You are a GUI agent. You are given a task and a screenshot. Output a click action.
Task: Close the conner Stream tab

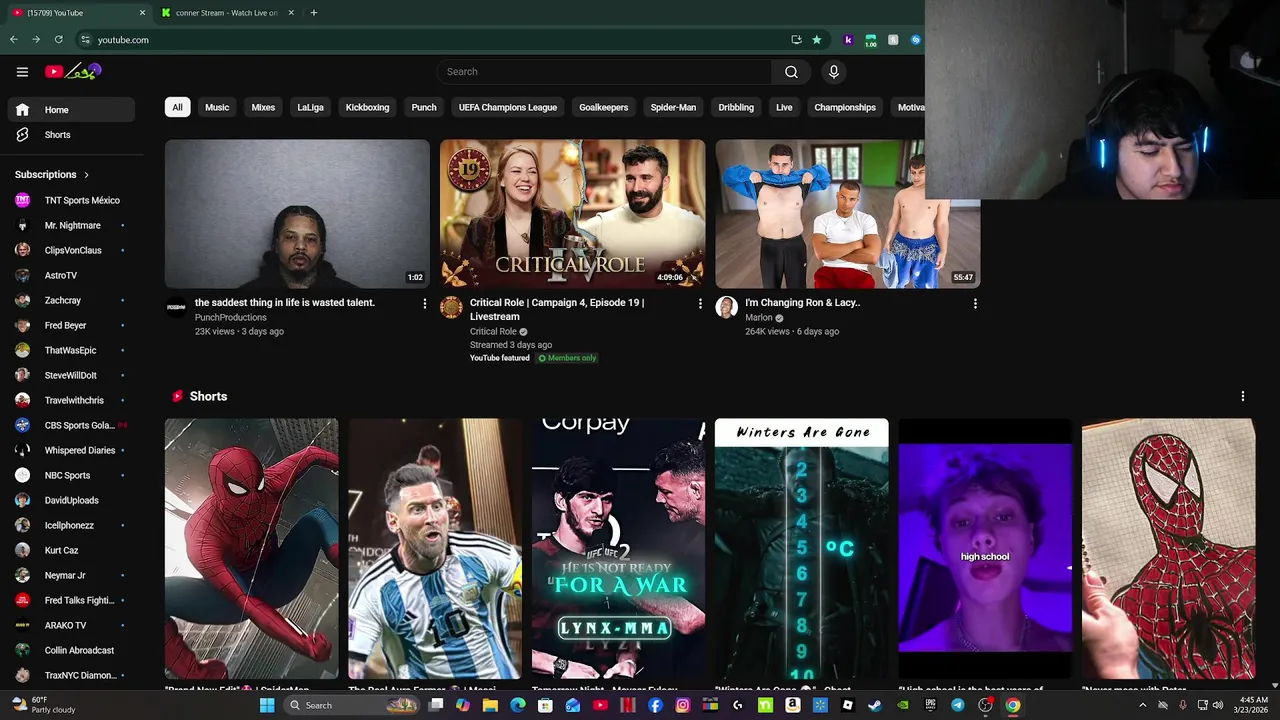pos(291,13)
